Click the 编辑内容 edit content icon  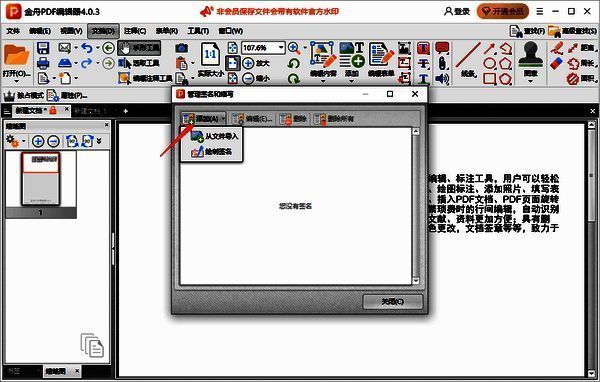(323, 55)
